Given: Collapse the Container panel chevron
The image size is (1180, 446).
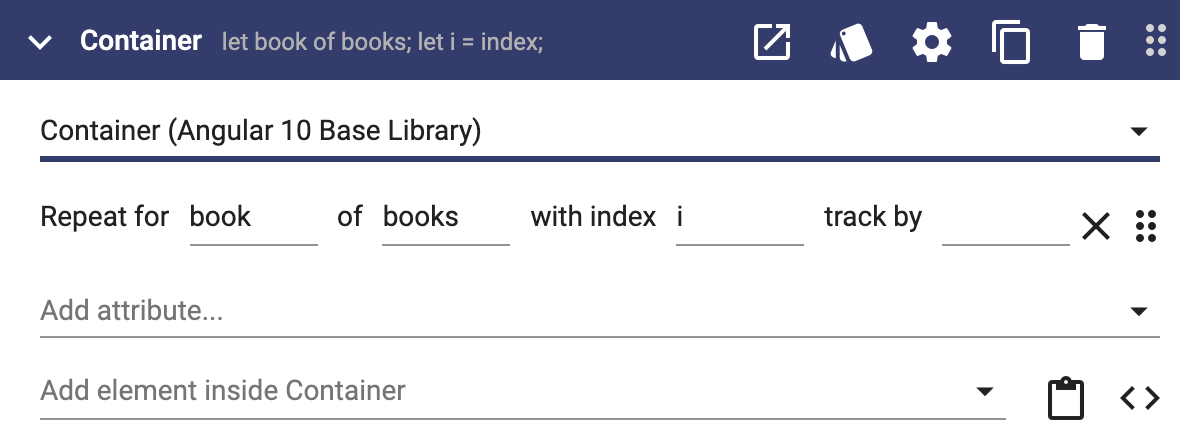Looking at the screenshot, I should point(40,42).
